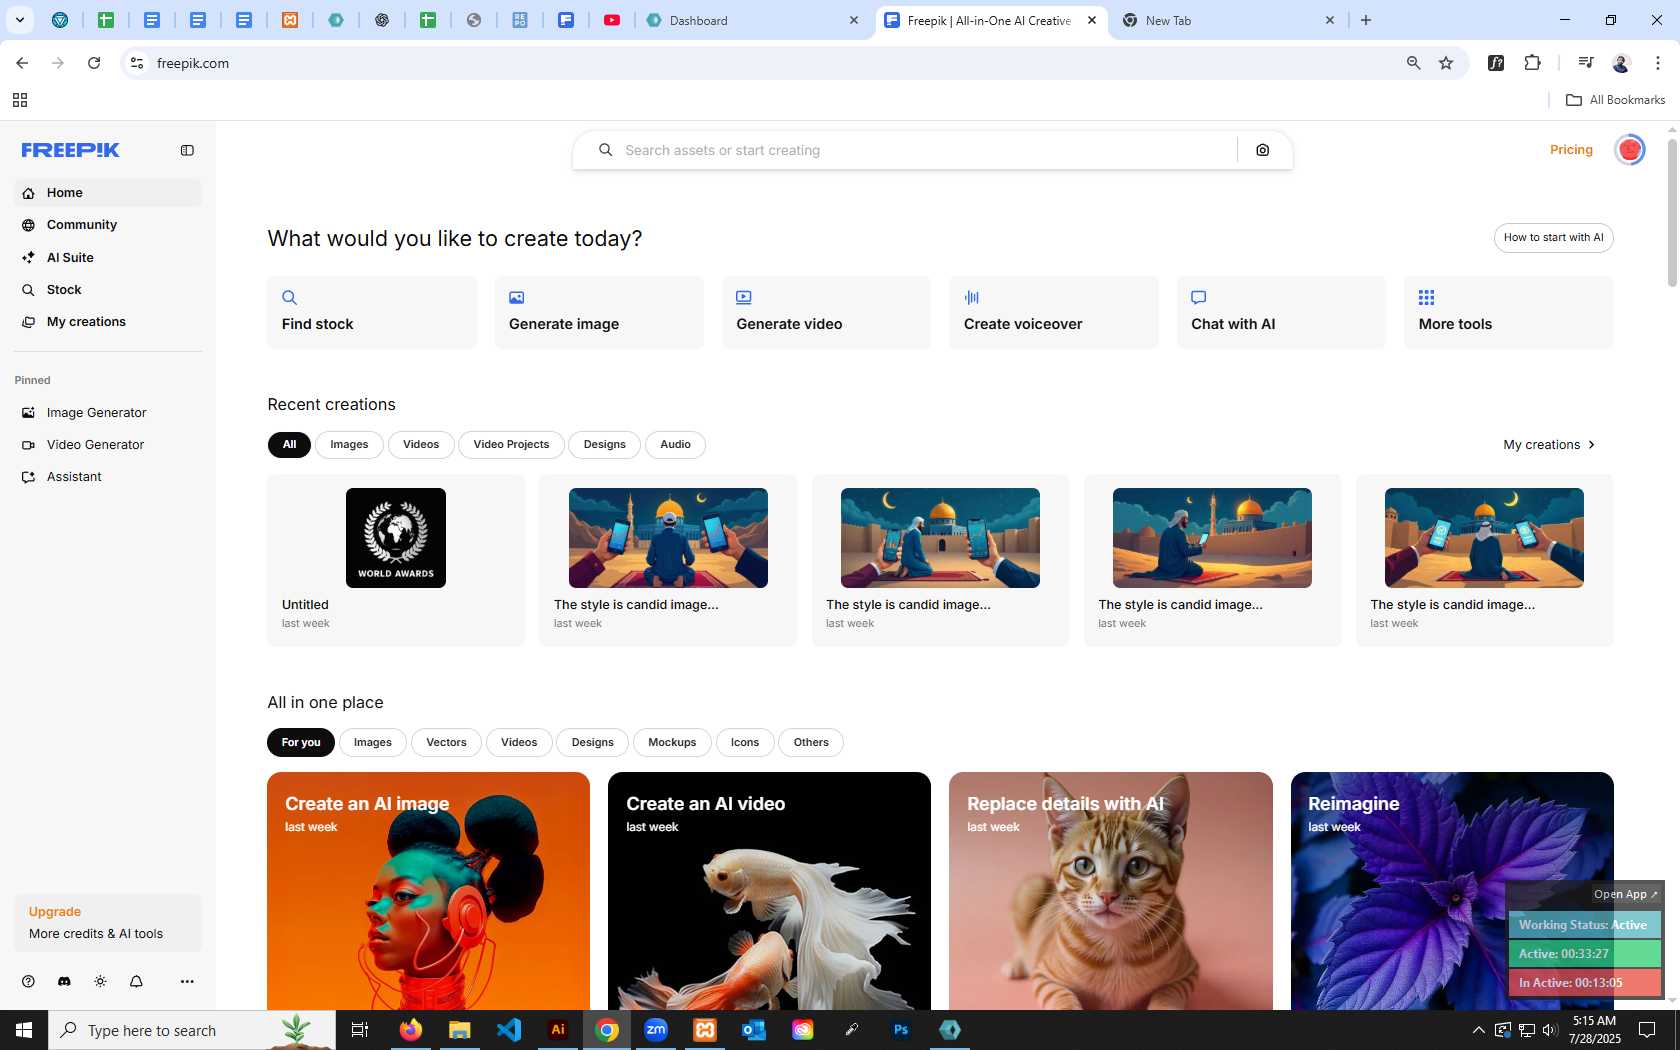The width and height of the screenshot is (1680, 1050).
Task: Click the Generate video card
Action: point(826,312)
